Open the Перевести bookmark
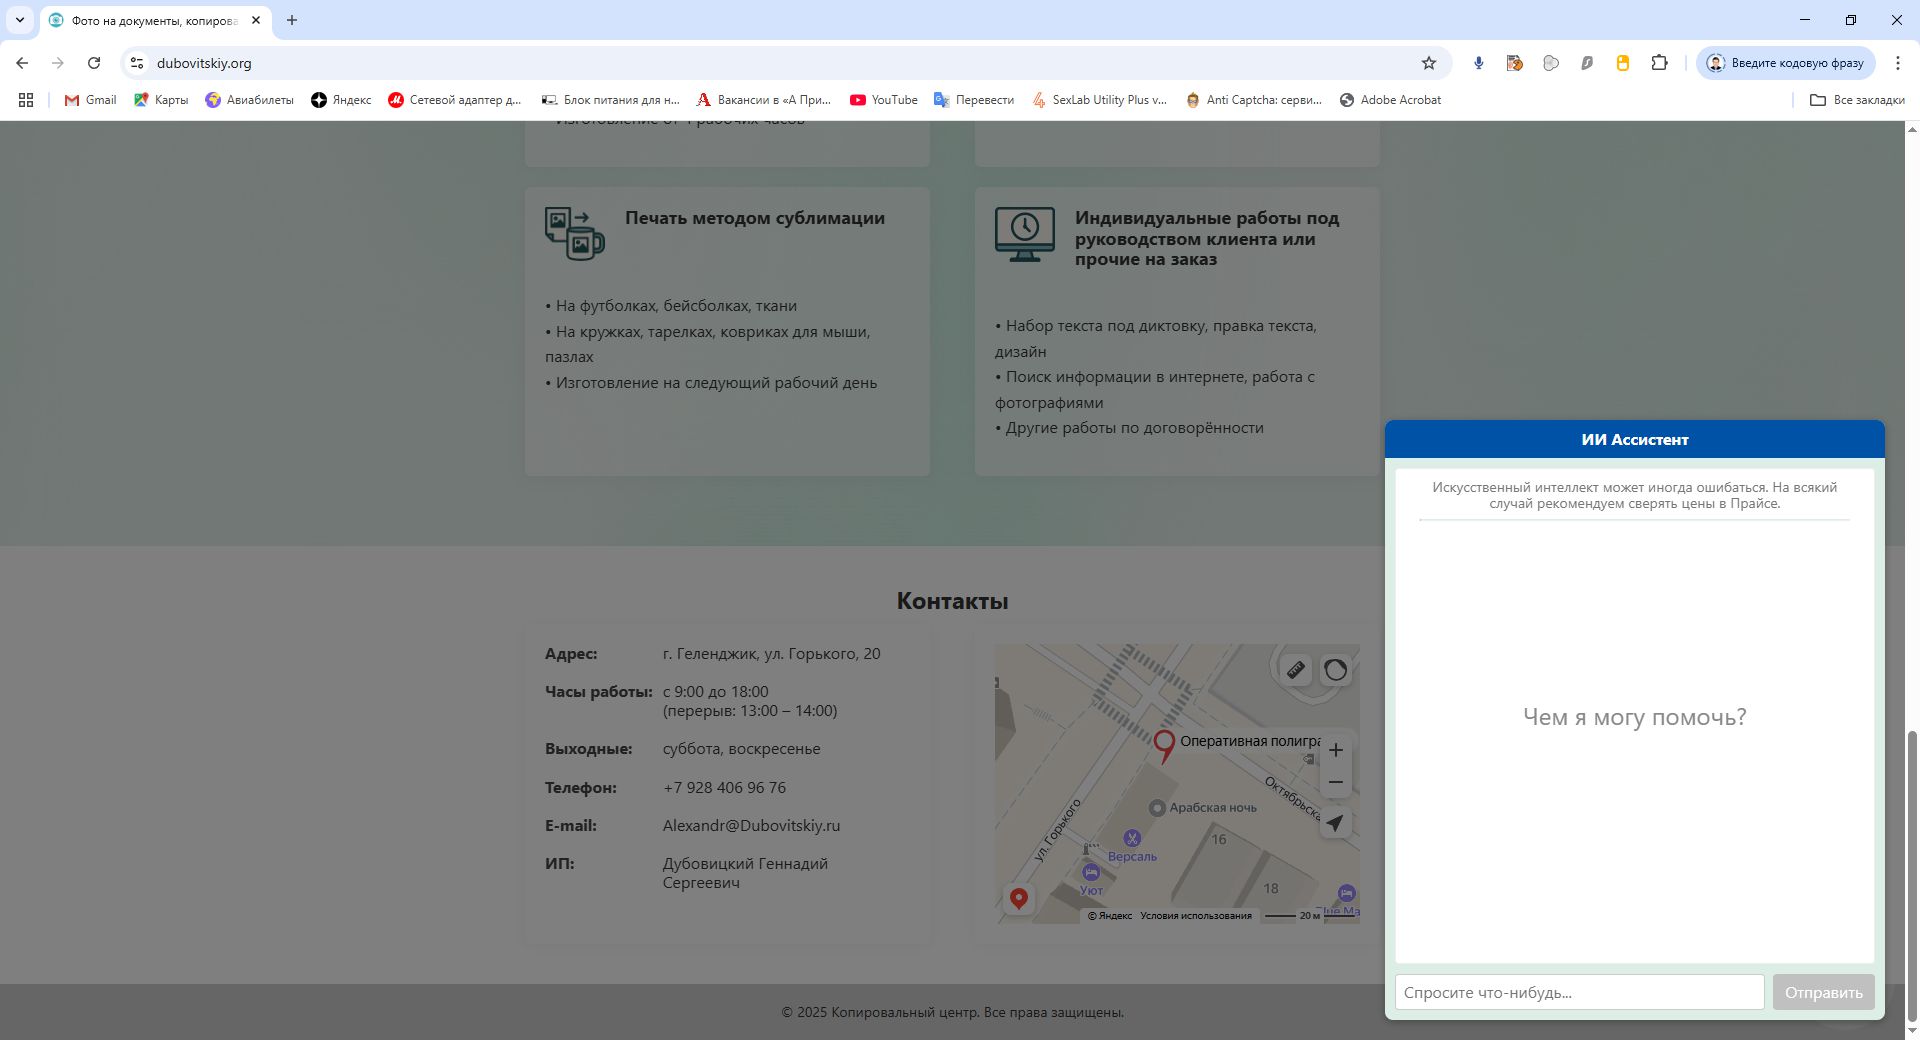 pos(974,100)
